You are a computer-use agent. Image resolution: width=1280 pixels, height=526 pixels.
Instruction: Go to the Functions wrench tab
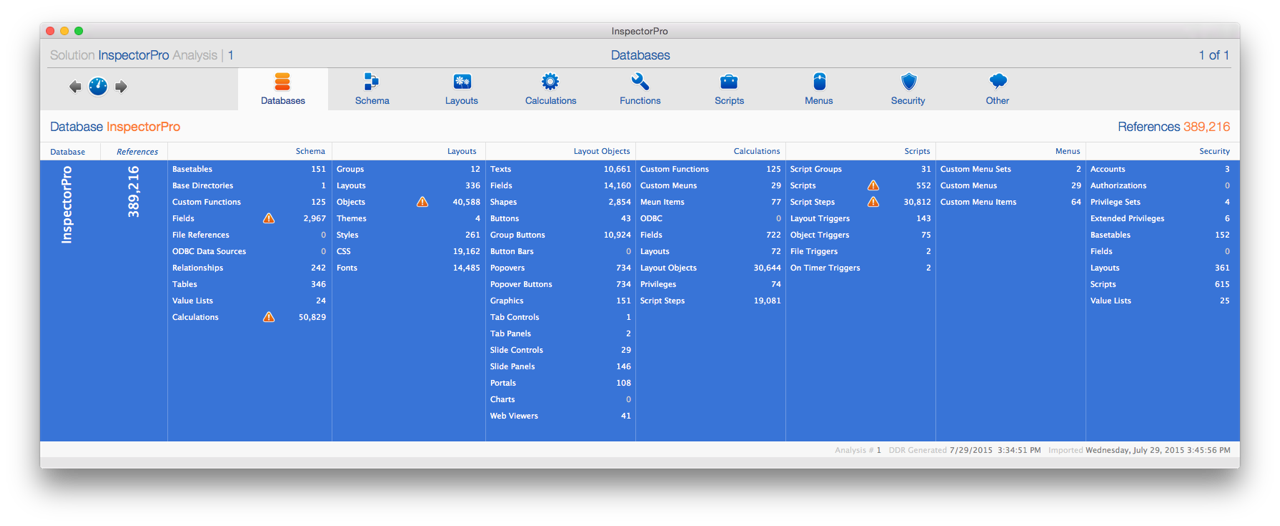640,89
